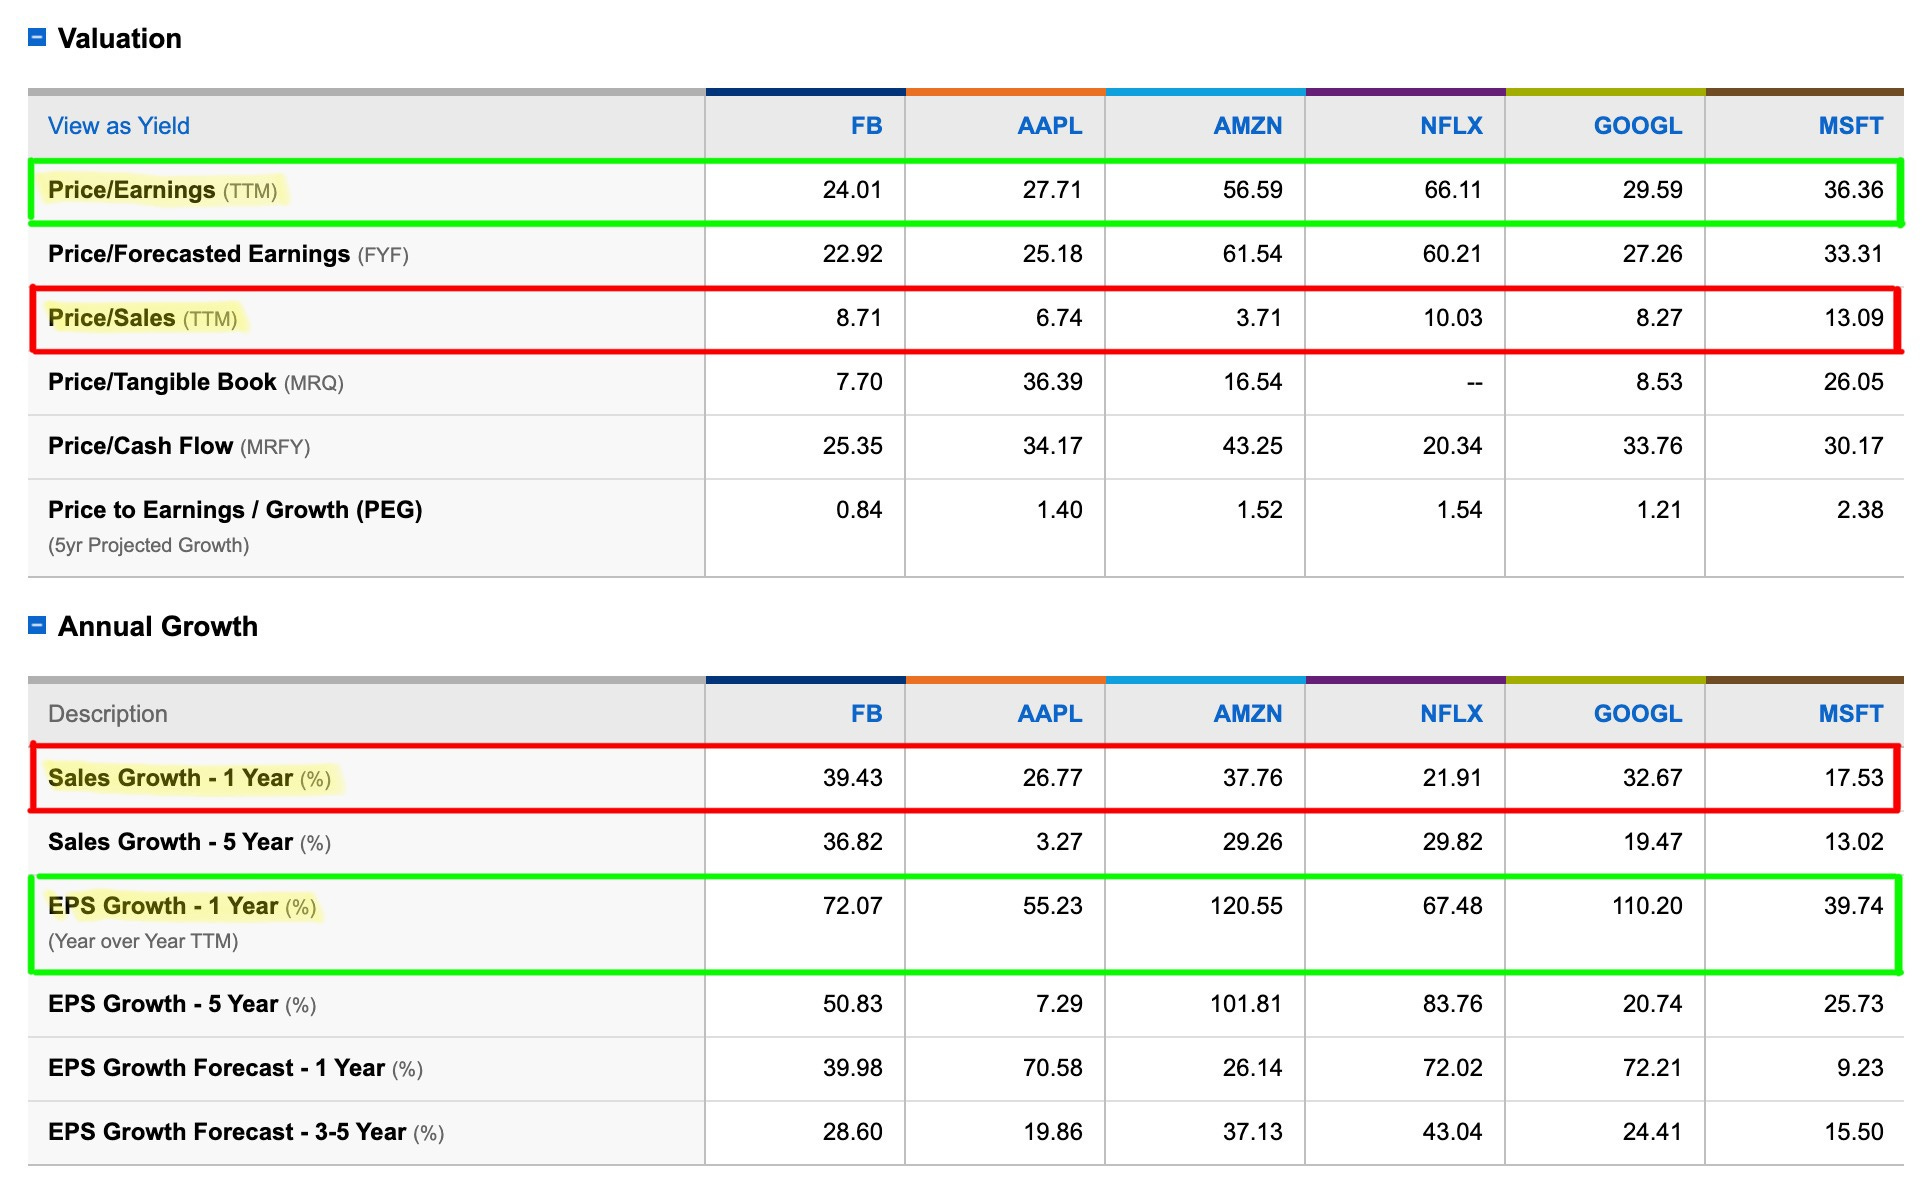
Task: Select the Price/Forecasted Earnings (FYF) label
Action: click(228, 254)
